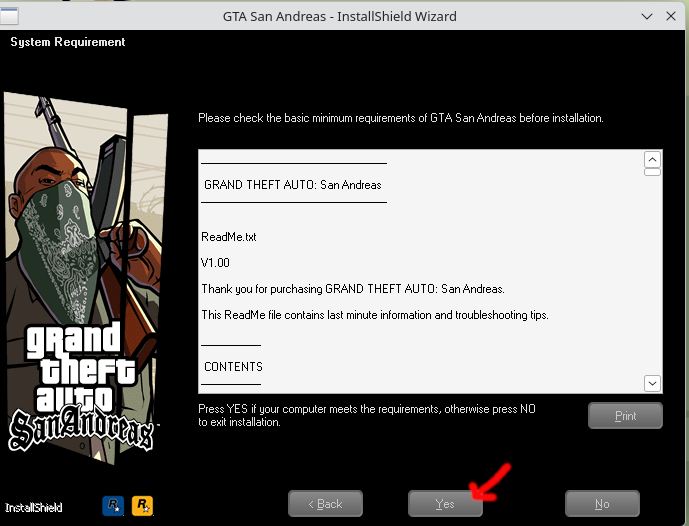Click 'GRAND THEFT AUTO: San Andreas' readme heading
The height and width of the screenshot is (526, 689).
coord(293,185)
